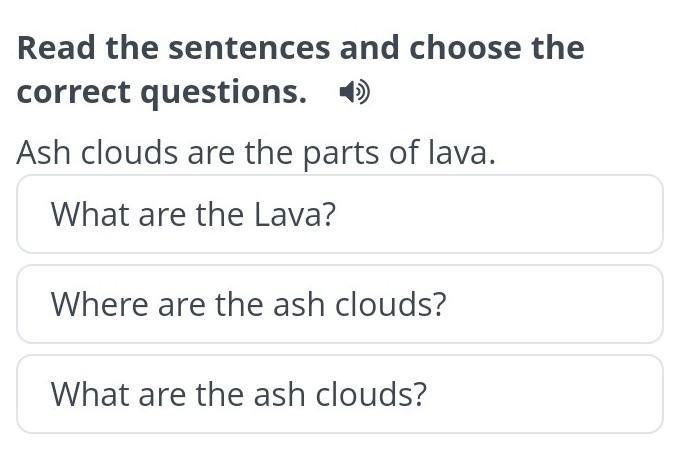700x464 pixels.
Task: Play the audio with the speaker icon
Action: (x=354, y=92)
